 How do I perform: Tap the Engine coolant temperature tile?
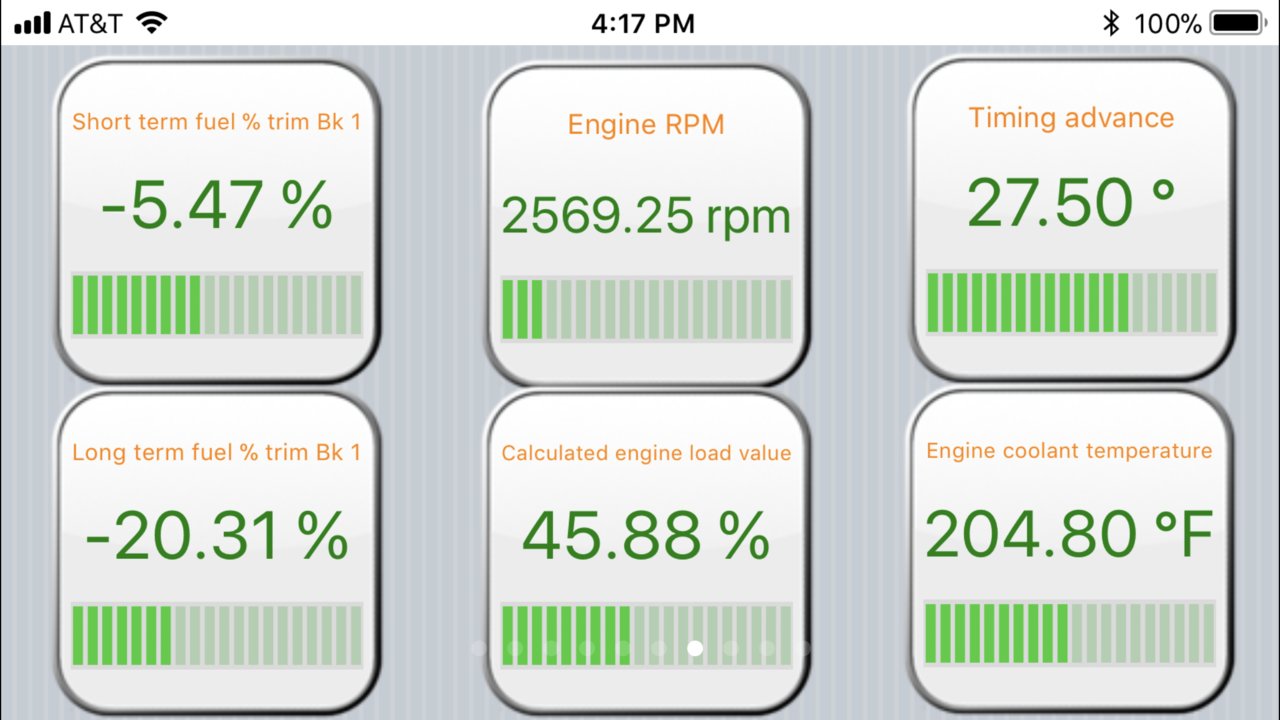(x=1071, y=549)
